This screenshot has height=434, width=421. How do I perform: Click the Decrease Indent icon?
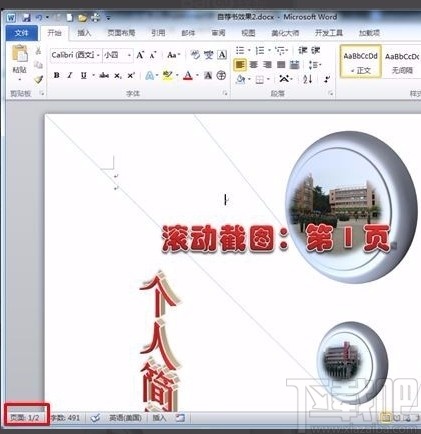click(303, 51)
